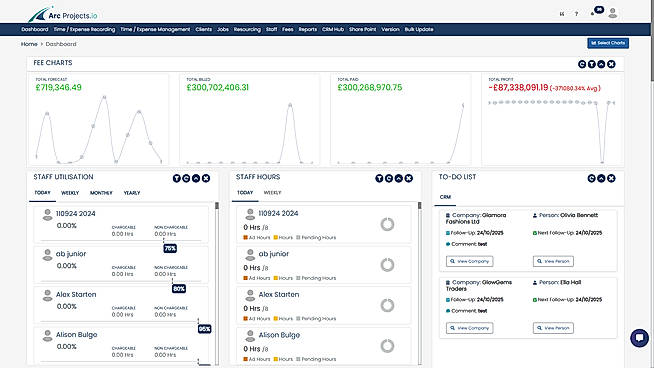Viewport: 654px width, 368px height.
Task: Open the live chat bubble
Action: tap(639, 338)
